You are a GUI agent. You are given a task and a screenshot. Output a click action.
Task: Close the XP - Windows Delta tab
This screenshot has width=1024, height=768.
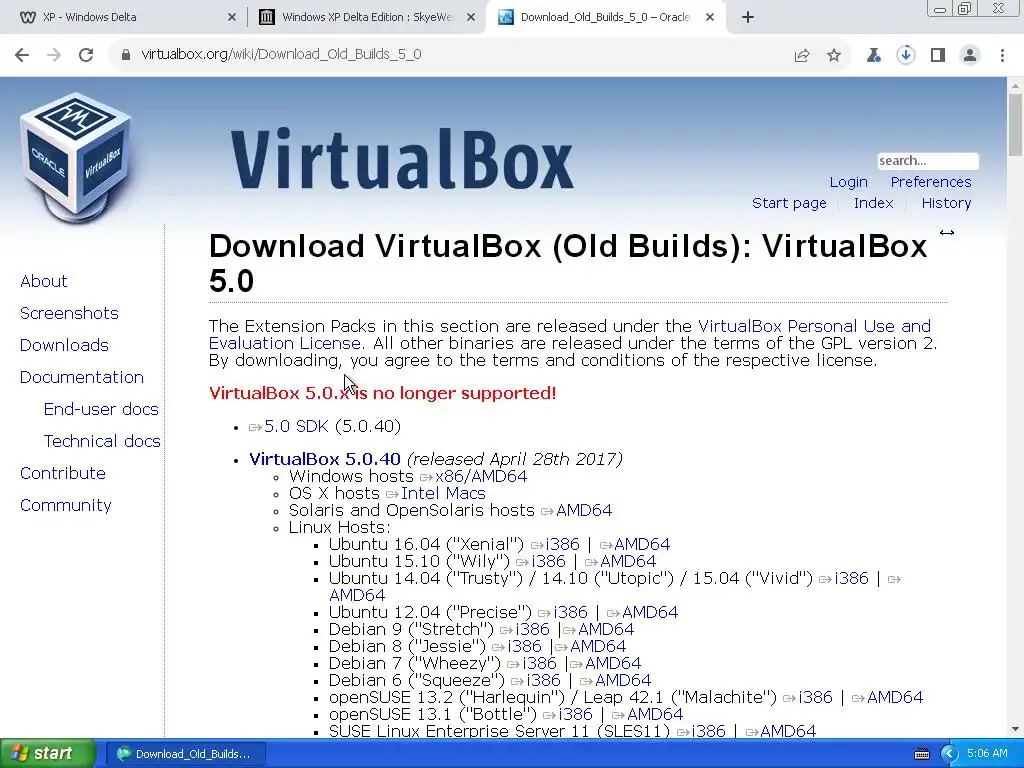(x=231, y=18)
